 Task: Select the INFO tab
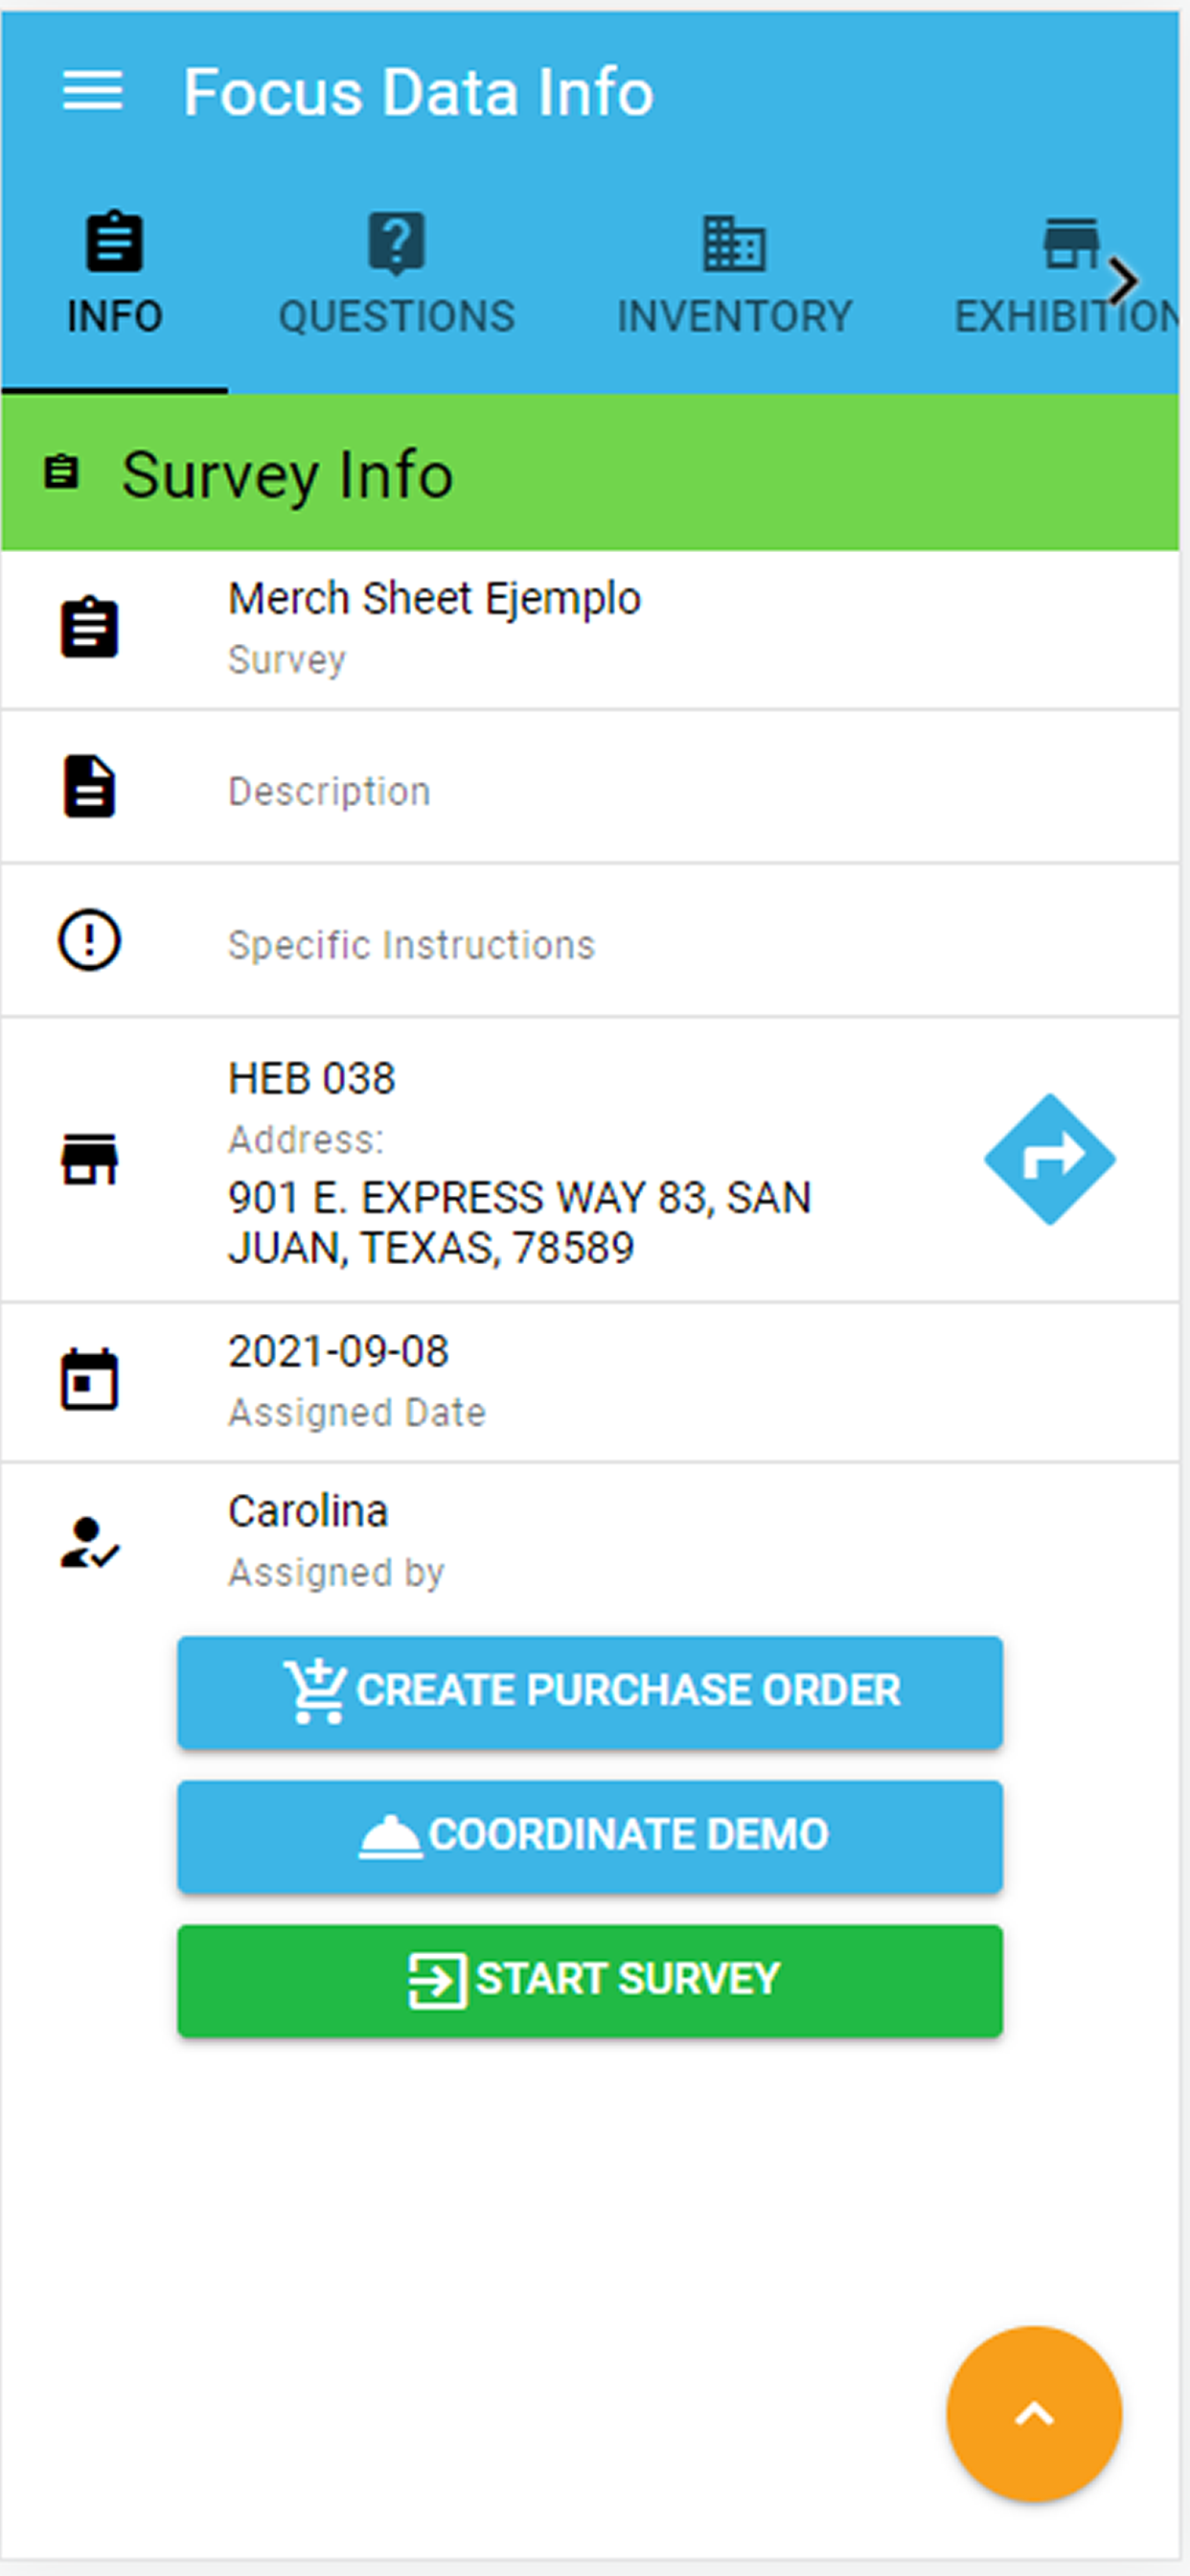(114, 274)
